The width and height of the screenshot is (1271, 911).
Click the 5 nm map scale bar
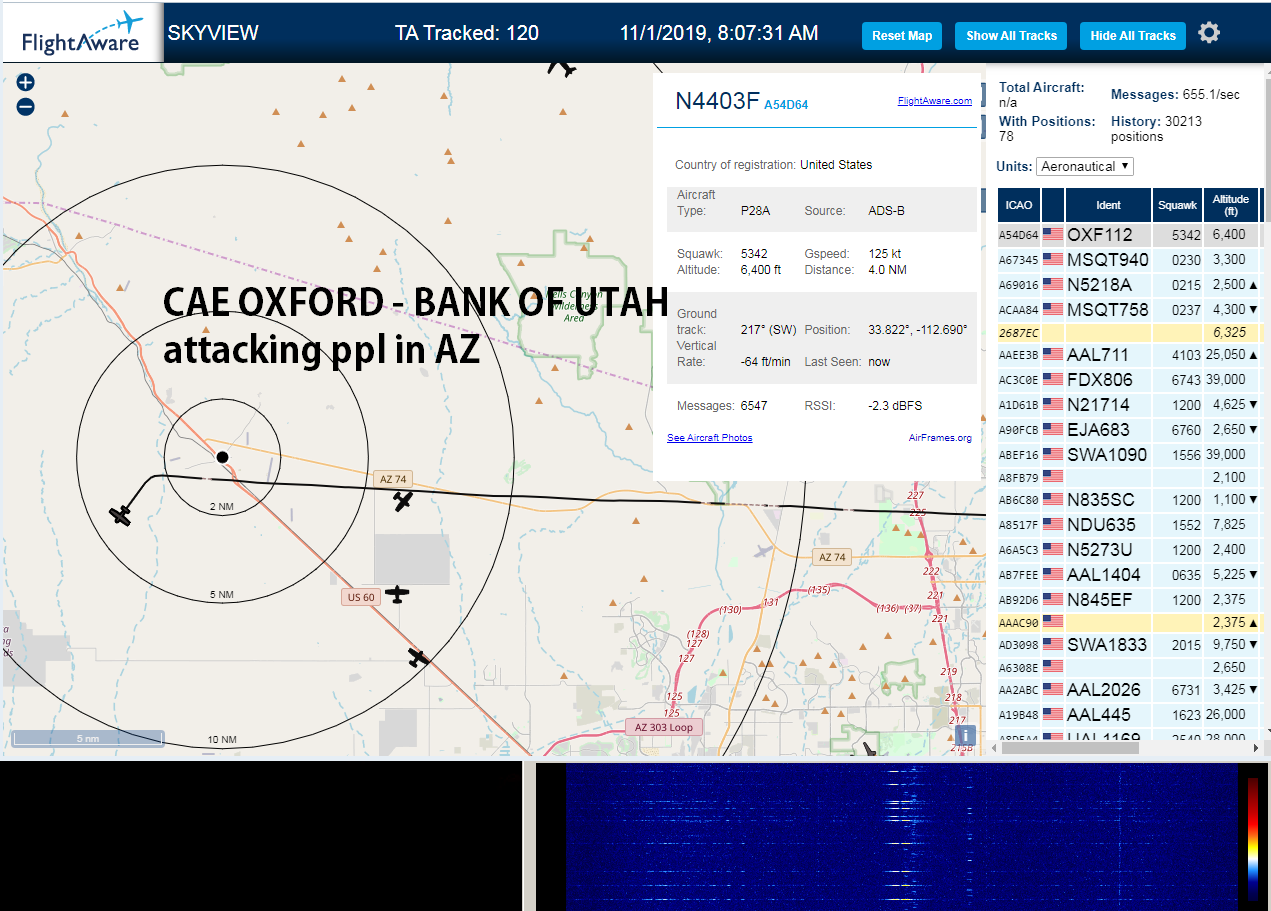(x=89, y=738)
